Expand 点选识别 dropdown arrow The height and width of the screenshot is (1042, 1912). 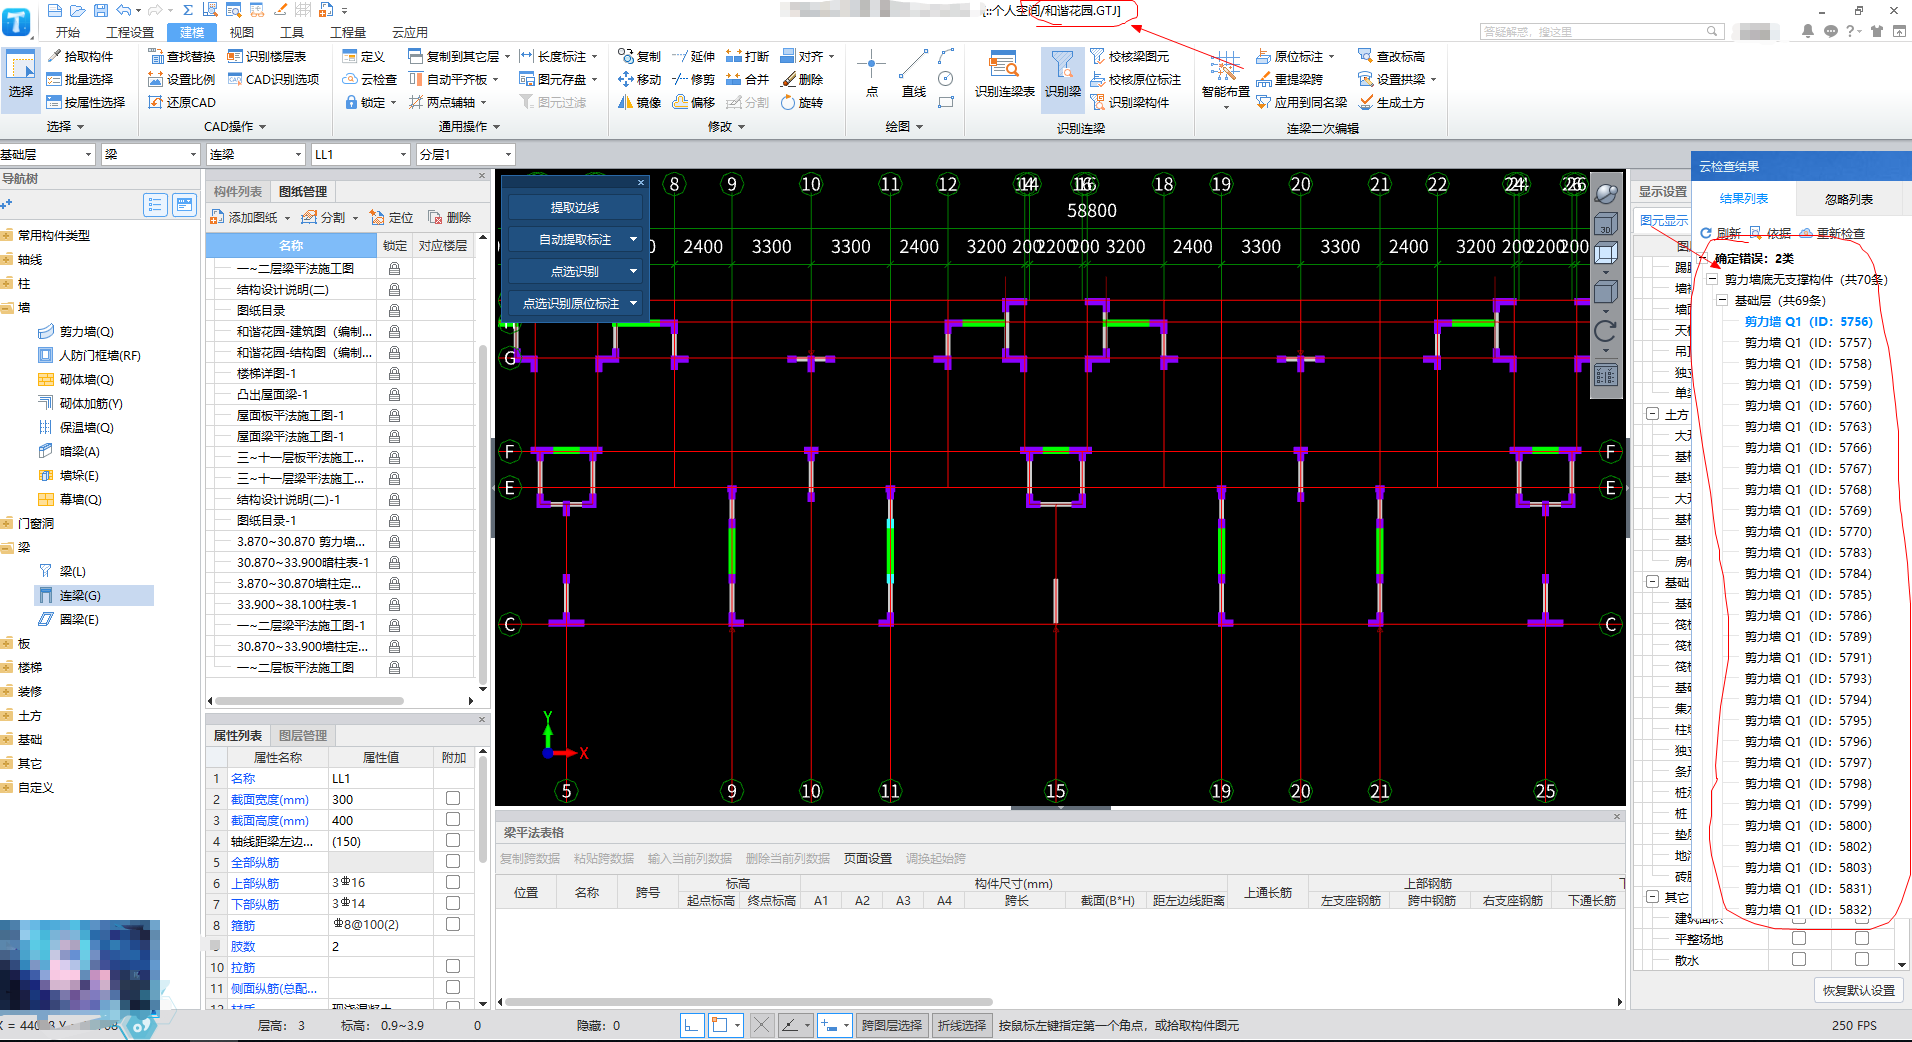[x=633, y=271]
